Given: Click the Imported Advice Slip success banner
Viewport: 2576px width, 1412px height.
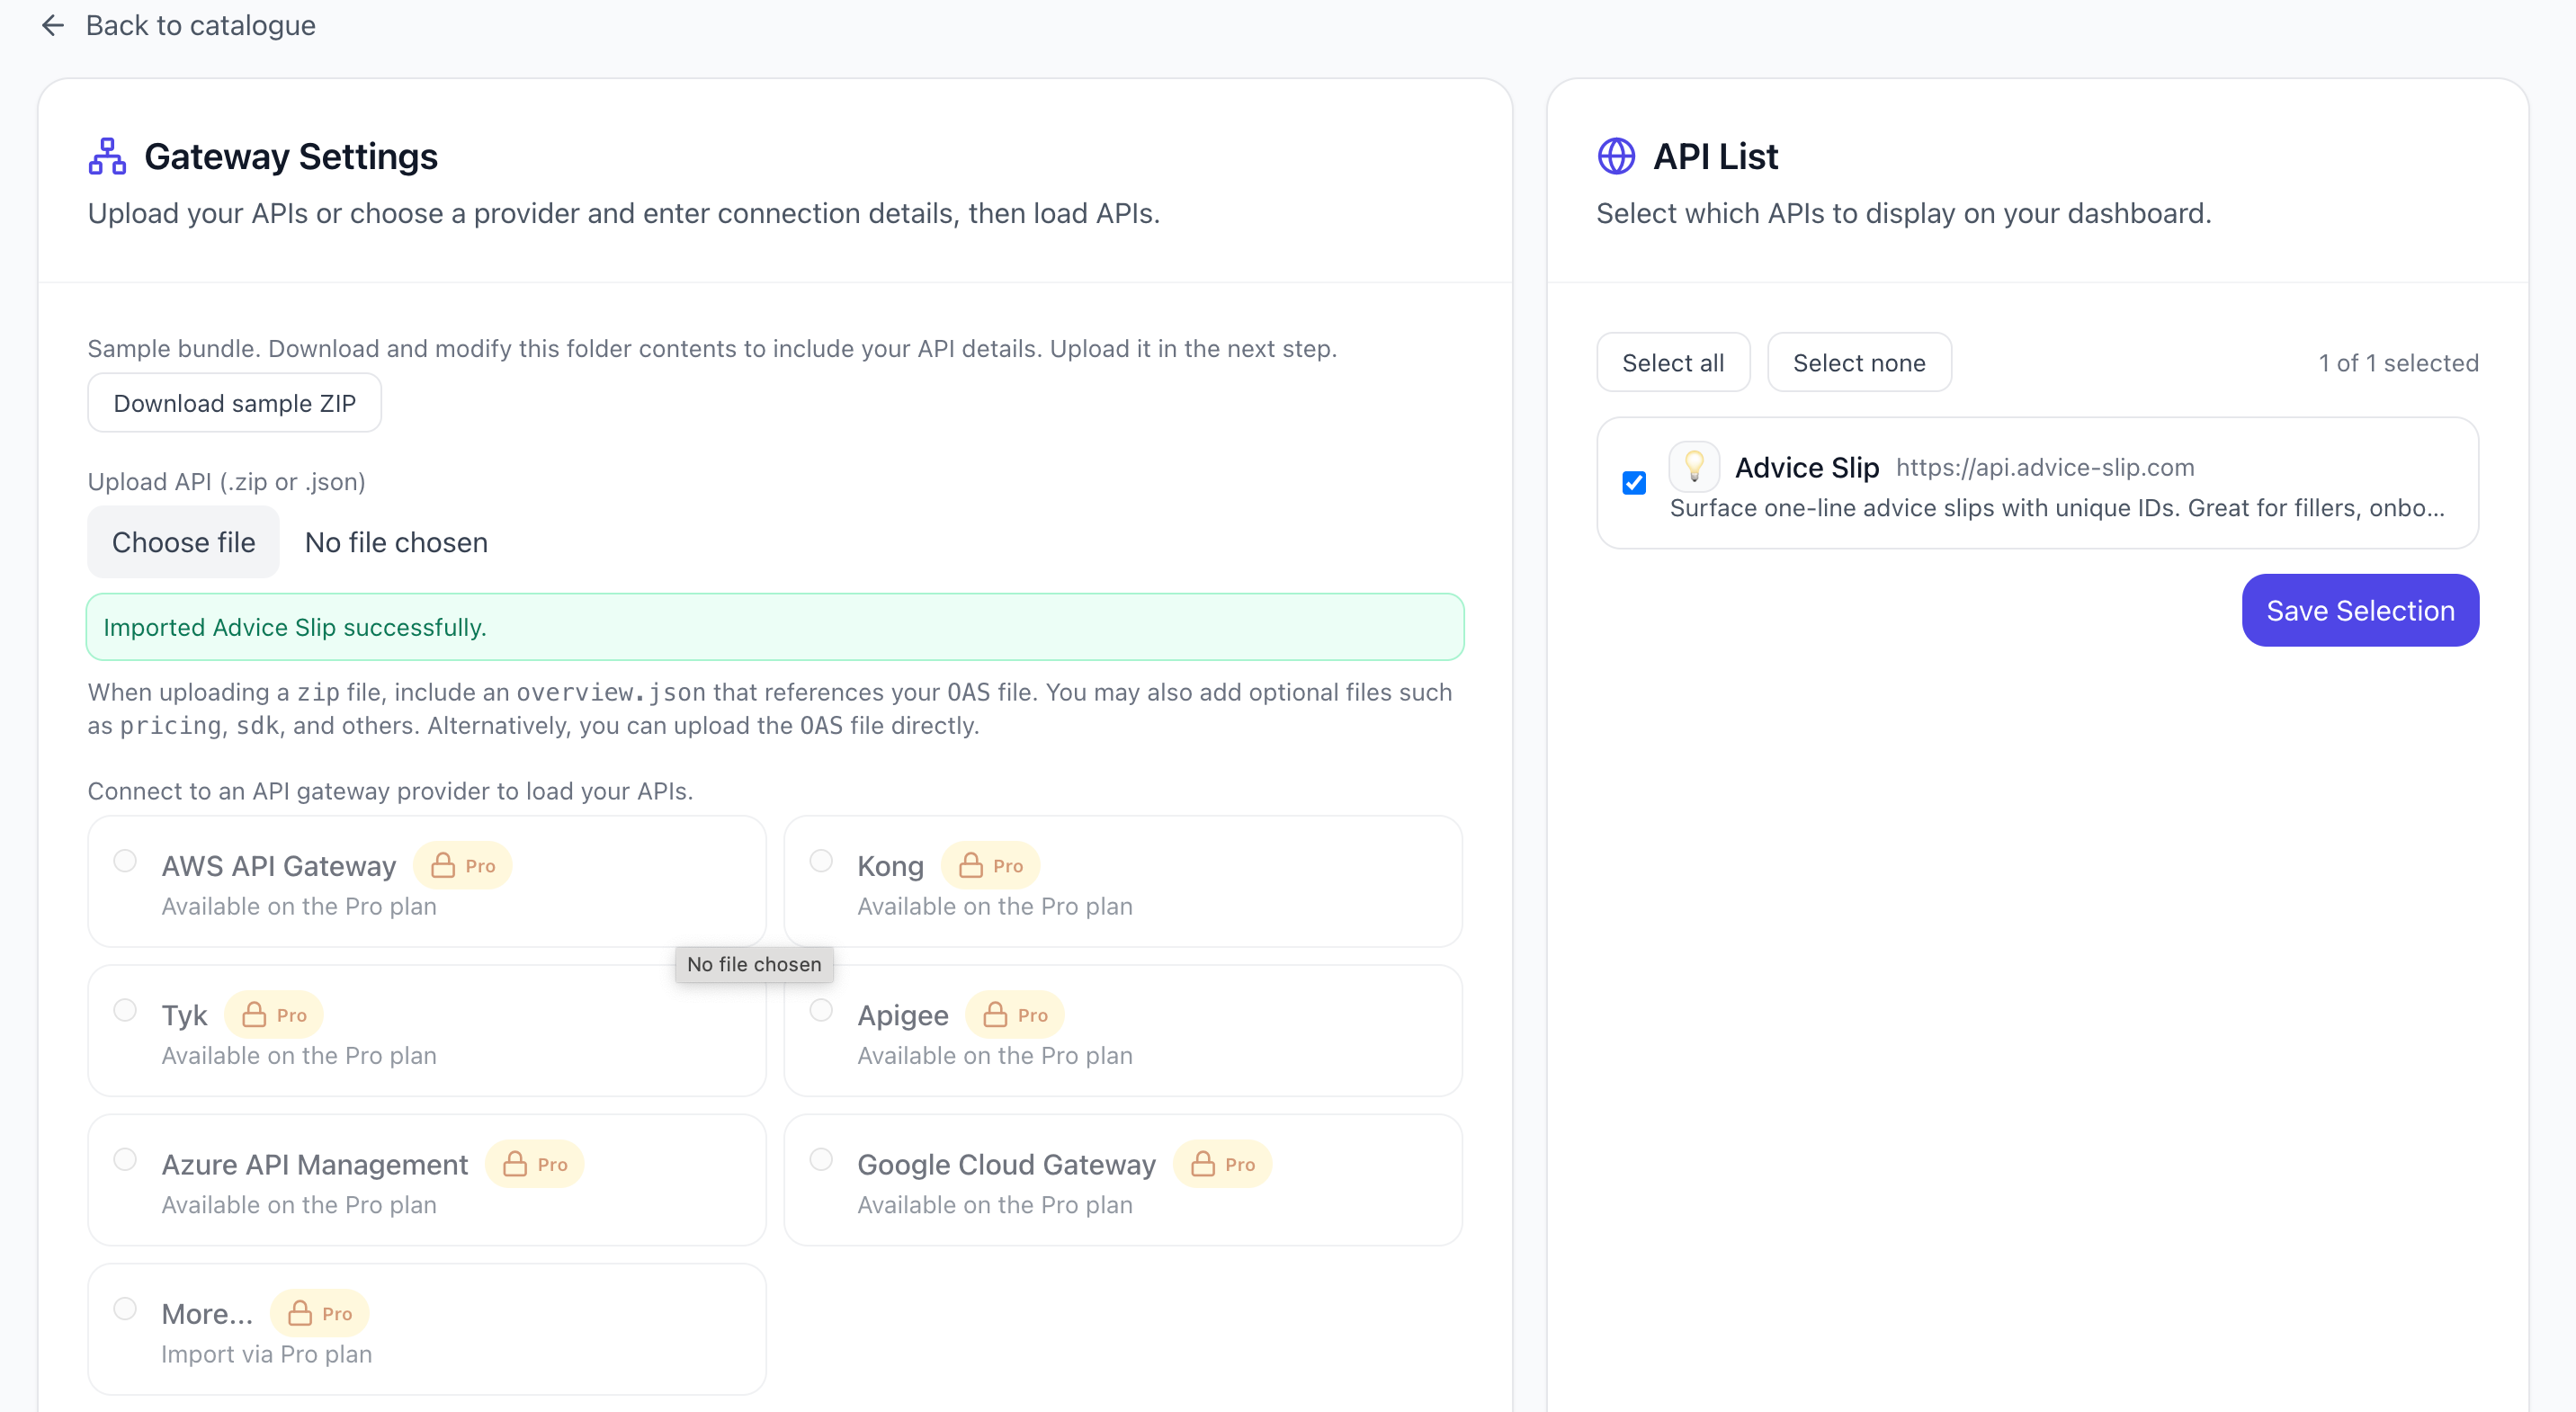Looking at the screenshot, I should pyautogui.click(x=774, y=627).
